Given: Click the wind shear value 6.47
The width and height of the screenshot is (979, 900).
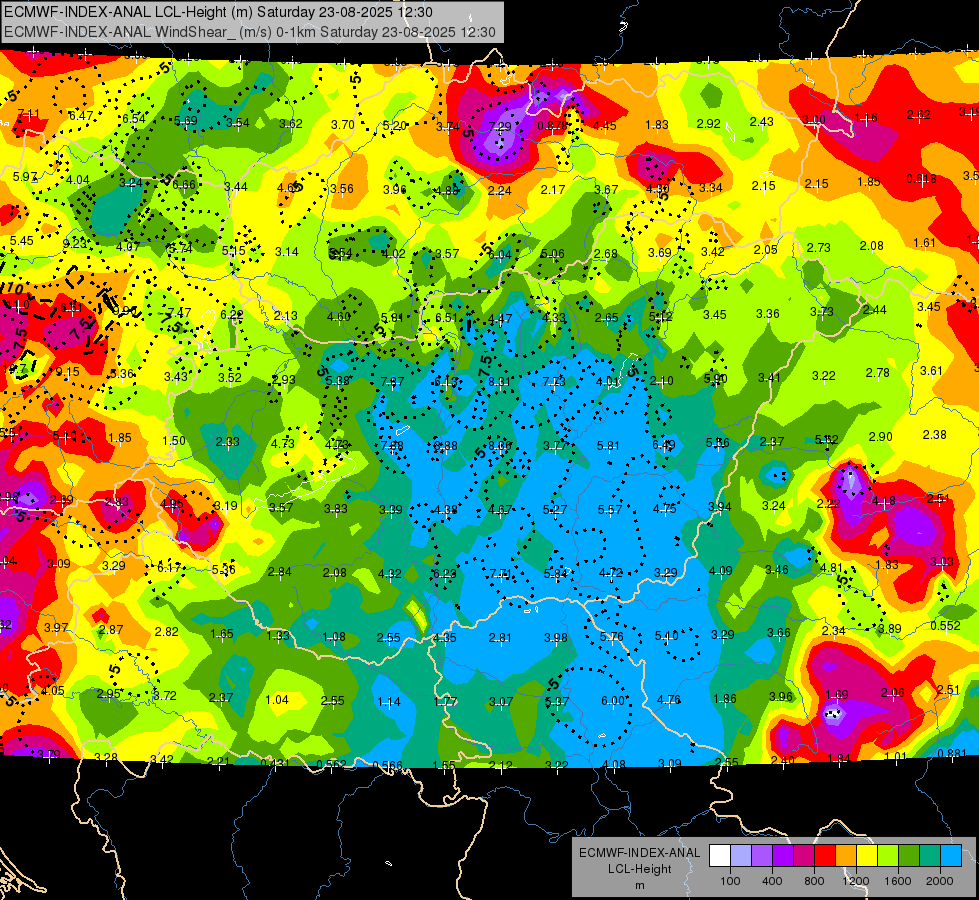Looking at the screenshot, I should (x=81, y=116).
